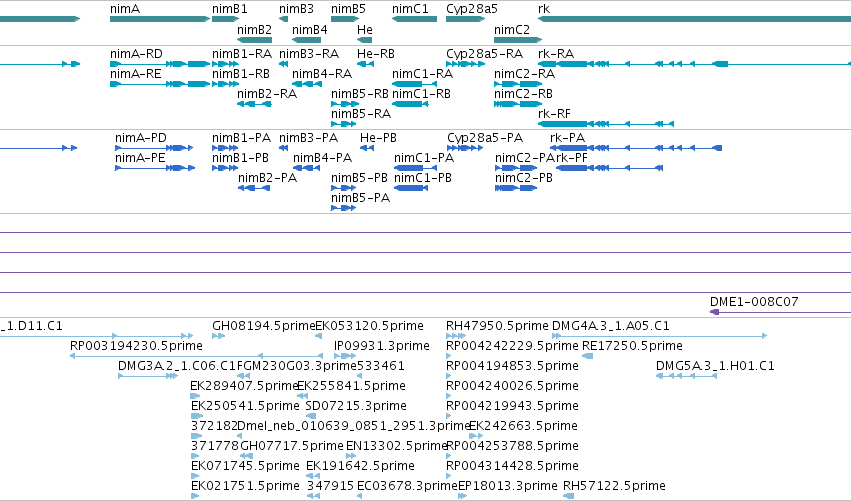Select the nimB4 gene label
This screenshot has width=851, height=501.
click(x=310, y=30)
